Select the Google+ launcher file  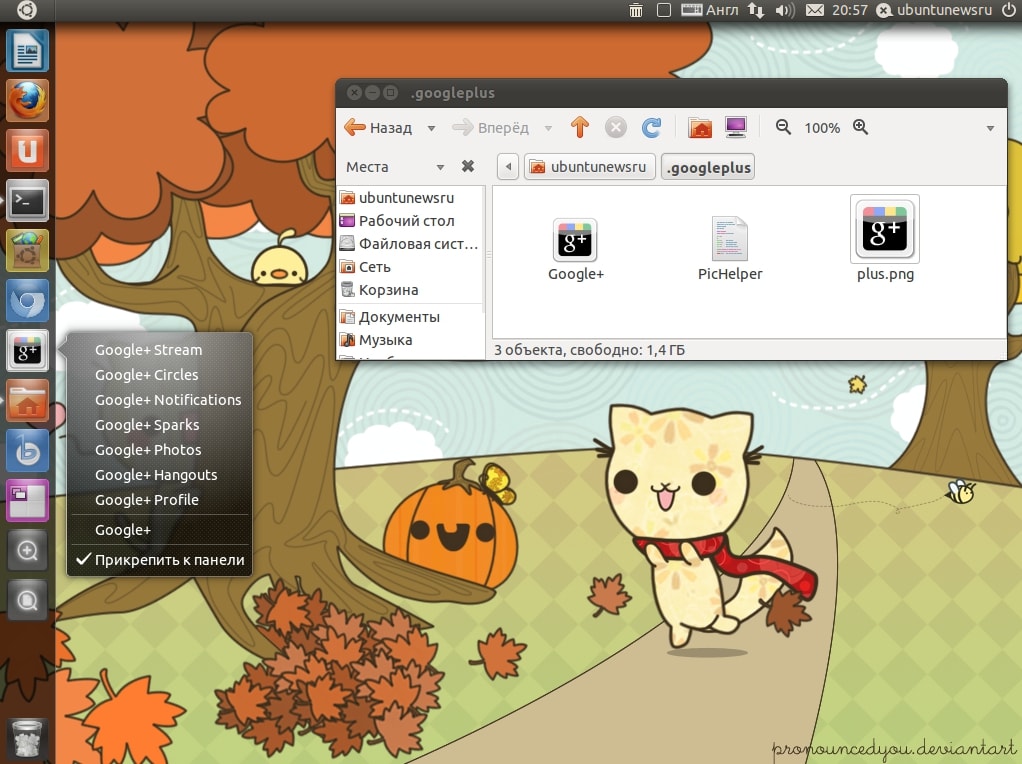[x=576, y=250]
